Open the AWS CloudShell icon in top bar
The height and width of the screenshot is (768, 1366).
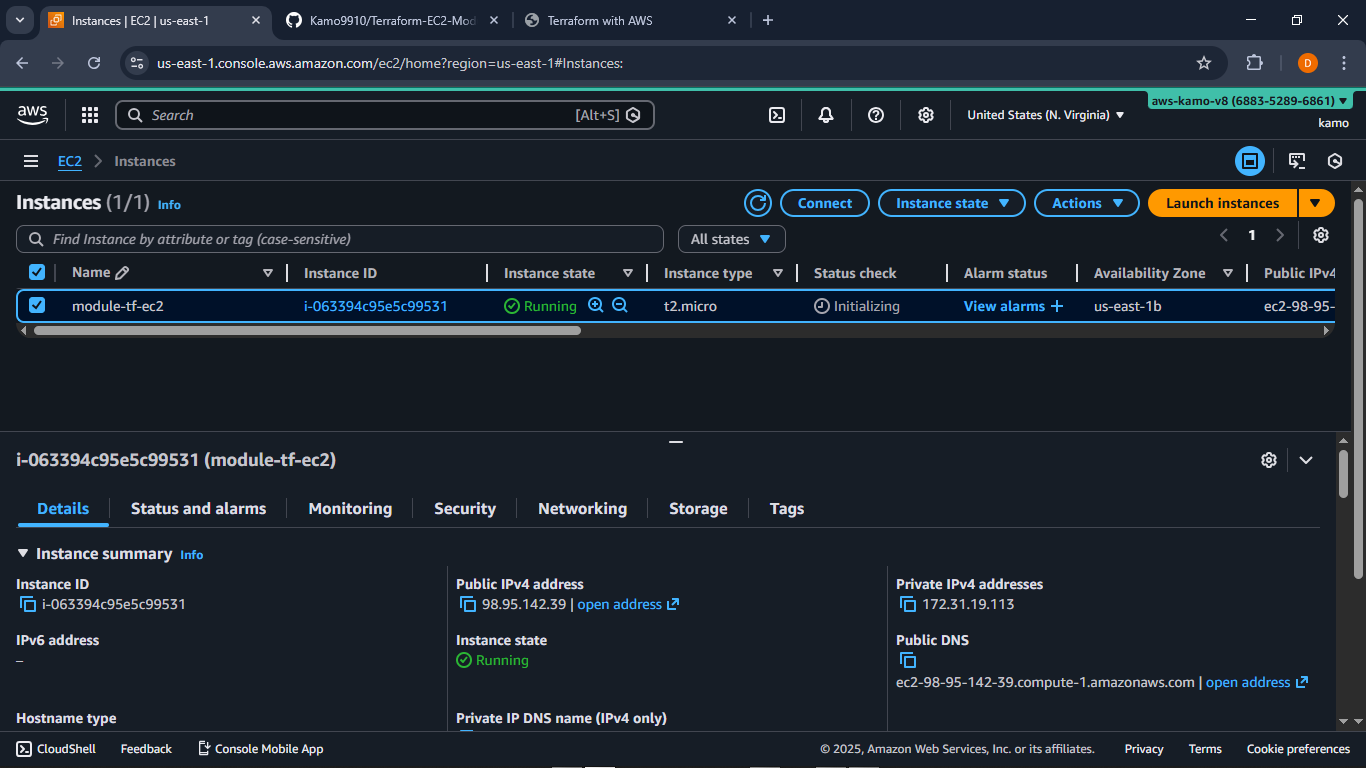point(777,115)
